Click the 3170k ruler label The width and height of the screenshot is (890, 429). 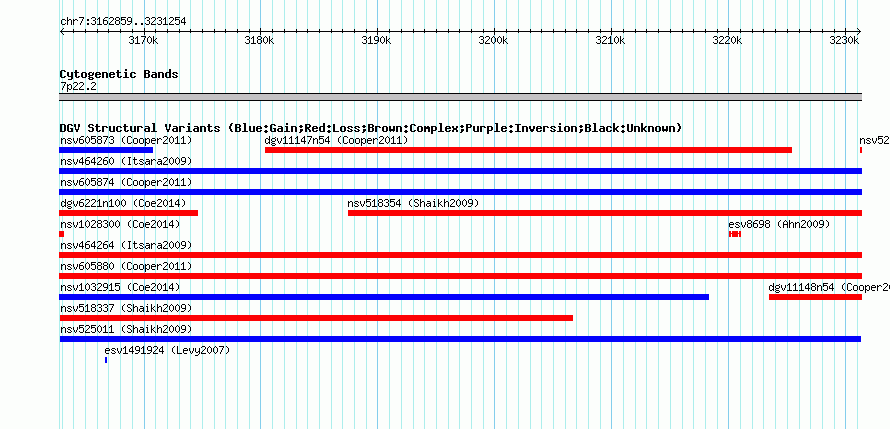click(x=143, y=41)
